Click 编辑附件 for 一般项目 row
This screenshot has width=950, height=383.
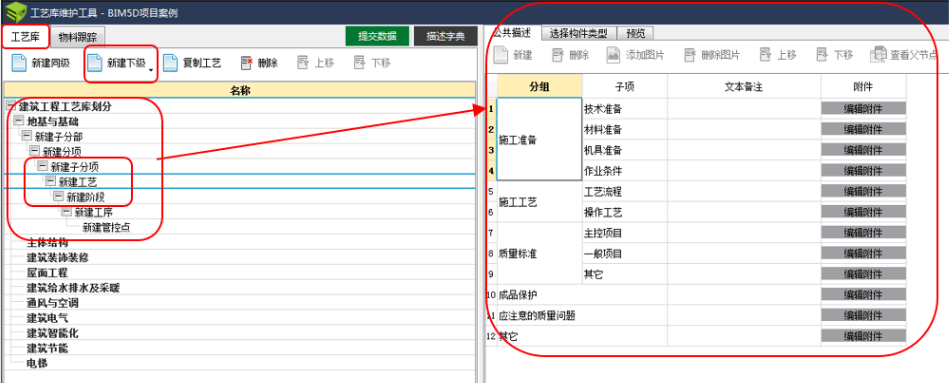[x=863, y=253]
